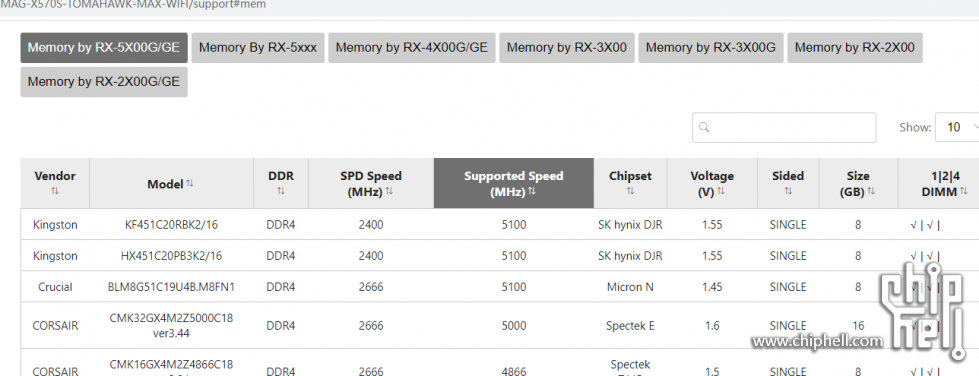Sort by SPD Speed arrows icon
This screenshot has width=979, height=376.
click(x=389, y=191)
